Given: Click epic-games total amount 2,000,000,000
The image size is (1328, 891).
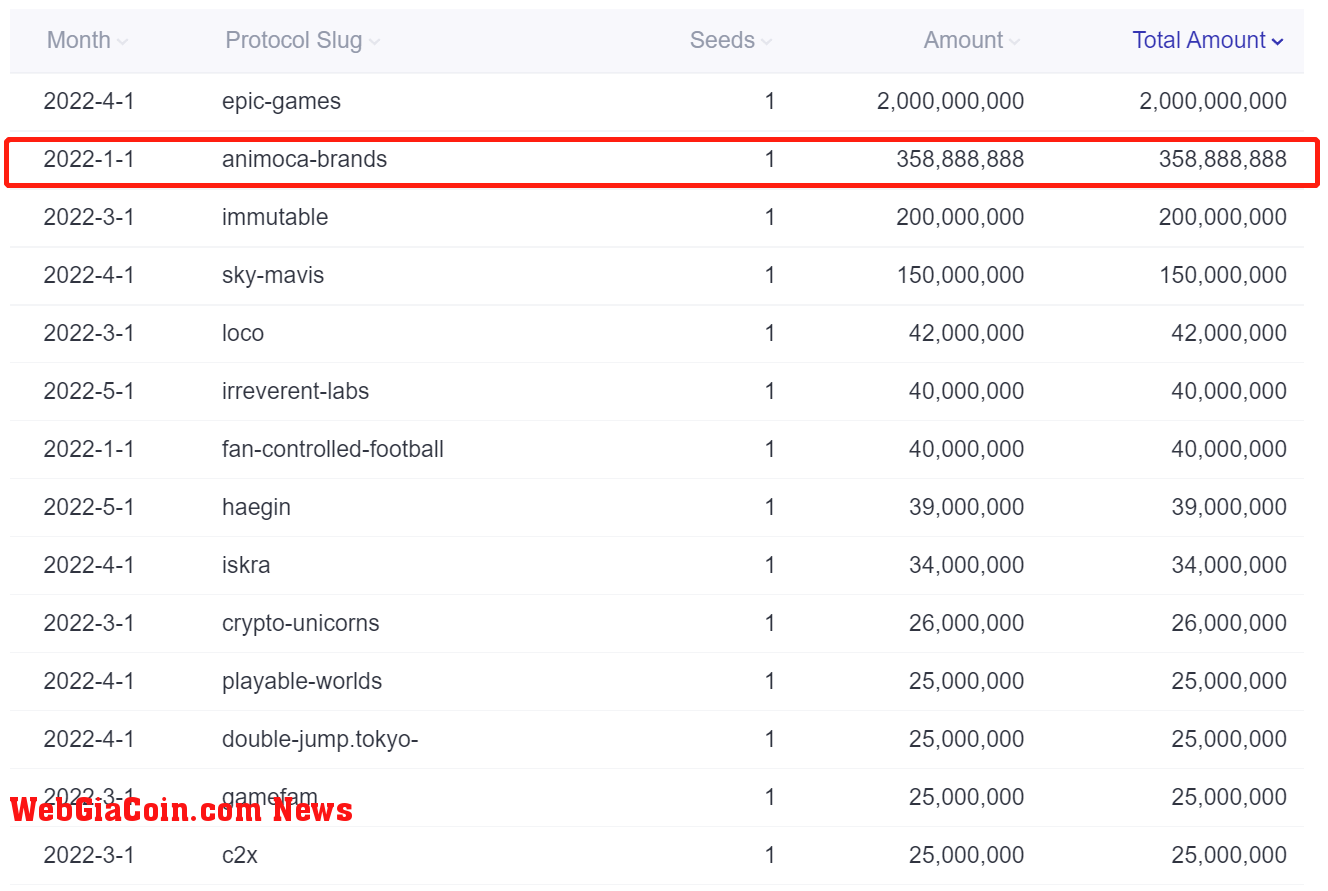Looking at the screenshot, I should [x=1213, y=101].
